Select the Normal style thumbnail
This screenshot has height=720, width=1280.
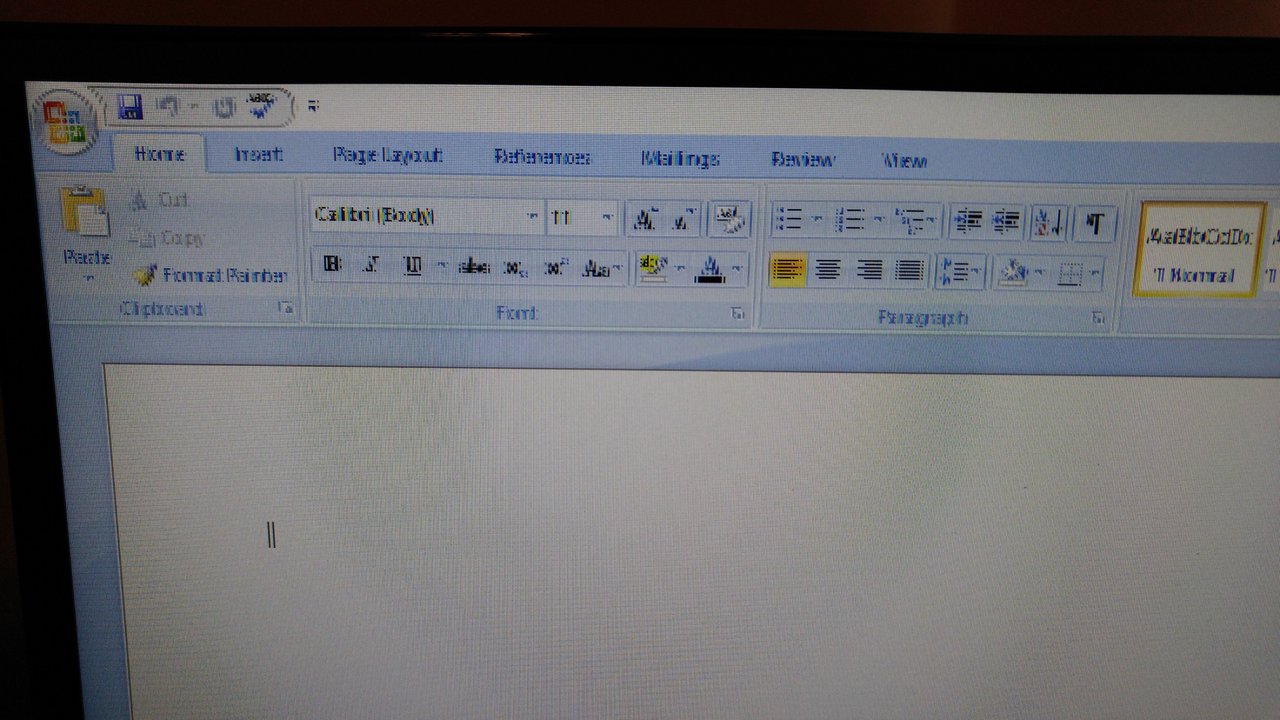tap(1199, 250)
